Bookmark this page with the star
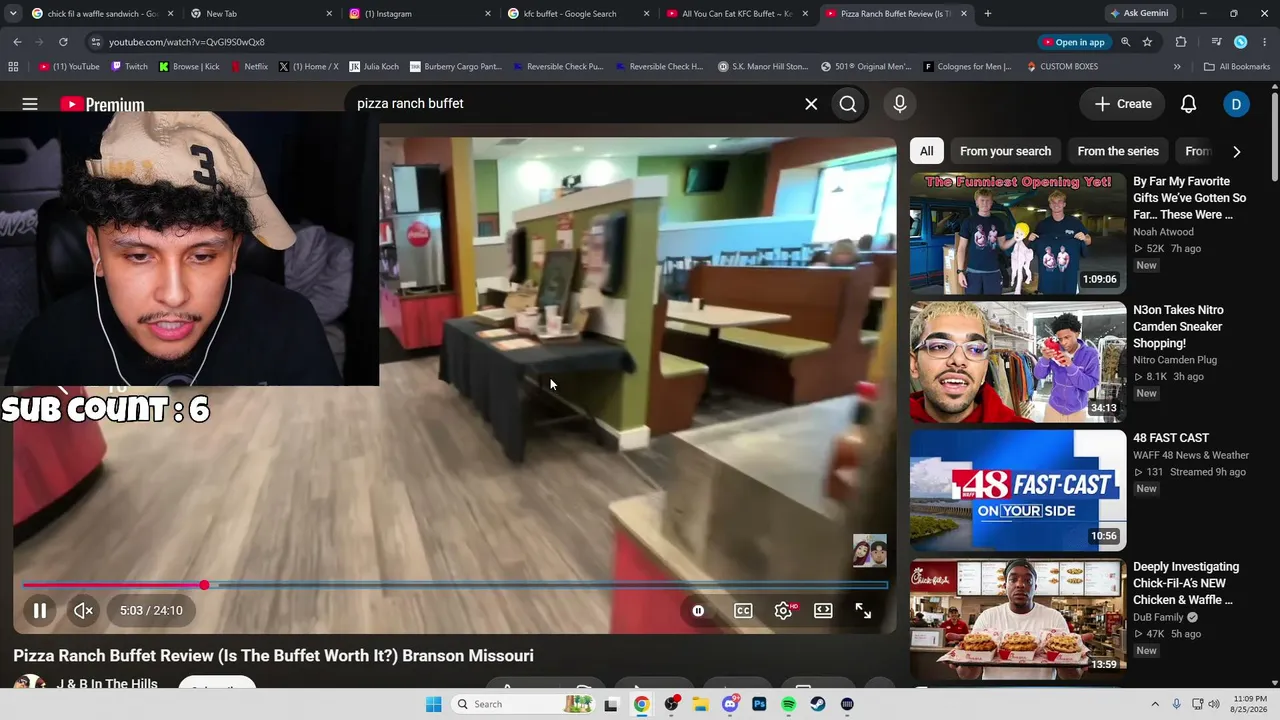1280x720 pixels. point(1147,42)
